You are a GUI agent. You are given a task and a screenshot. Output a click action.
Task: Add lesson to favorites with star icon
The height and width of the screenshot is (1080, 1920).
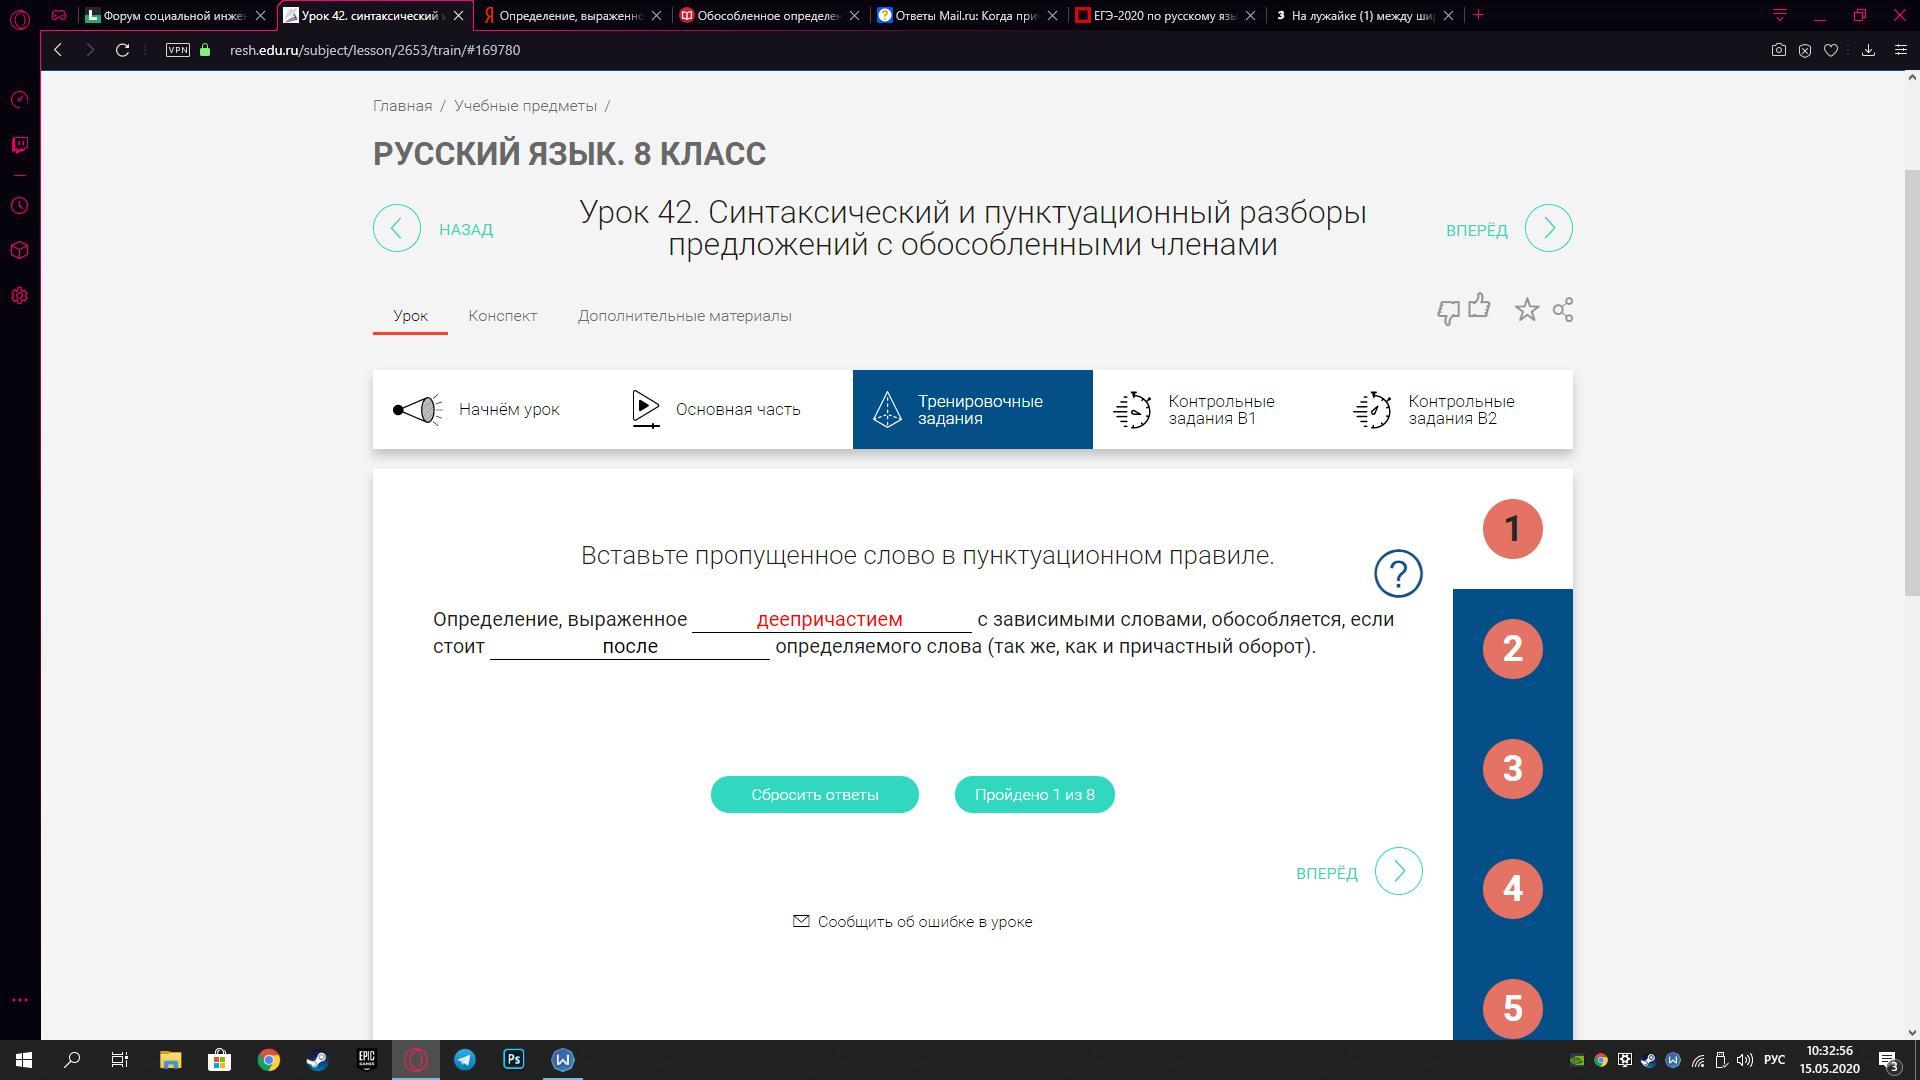[1526, 310]
